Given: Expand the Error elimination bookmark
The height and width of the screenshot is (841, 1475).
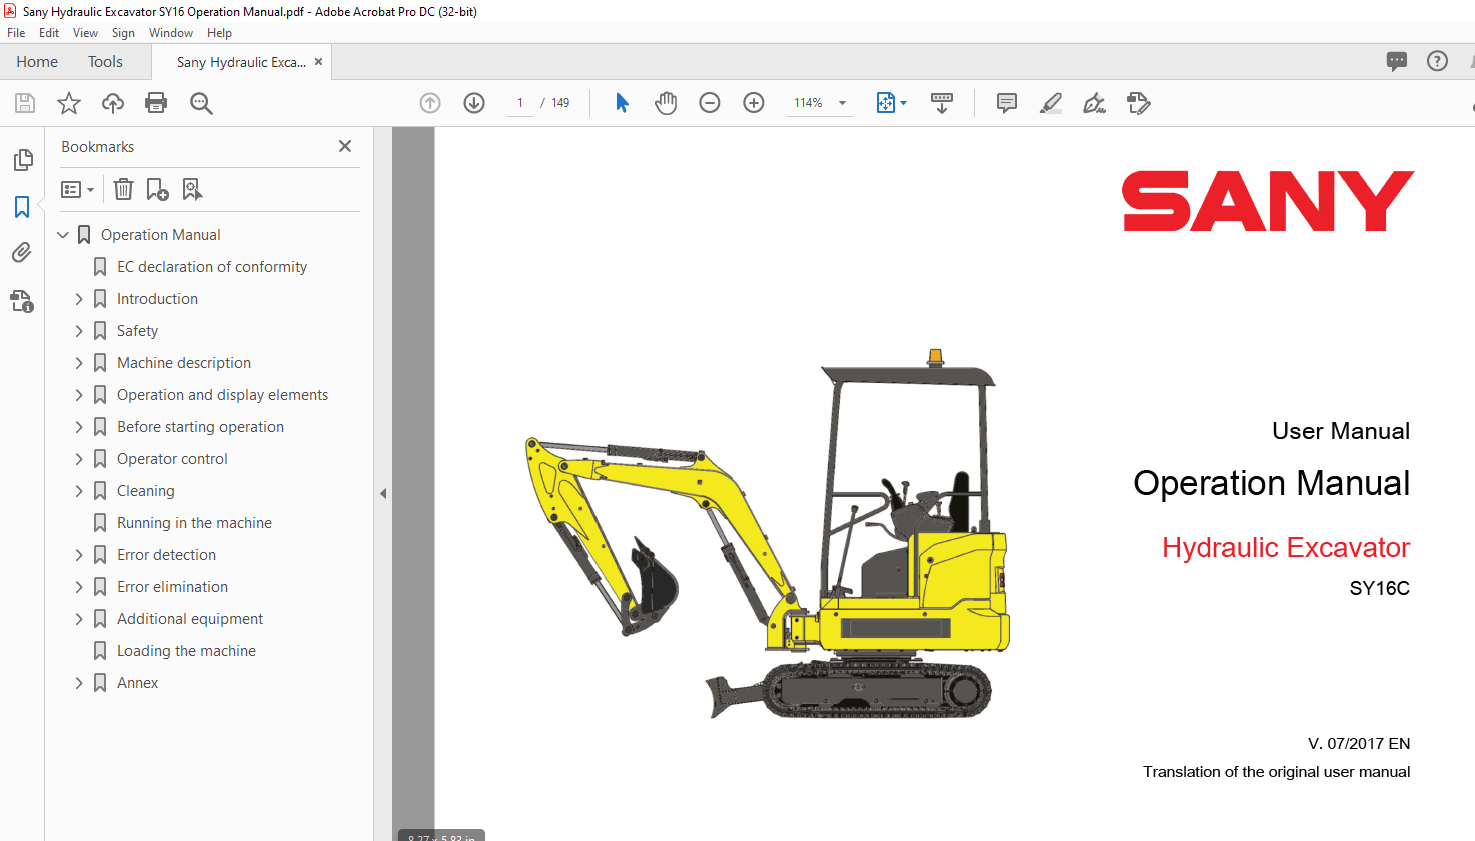Looking at the screenshot, I should pos(79,587).
